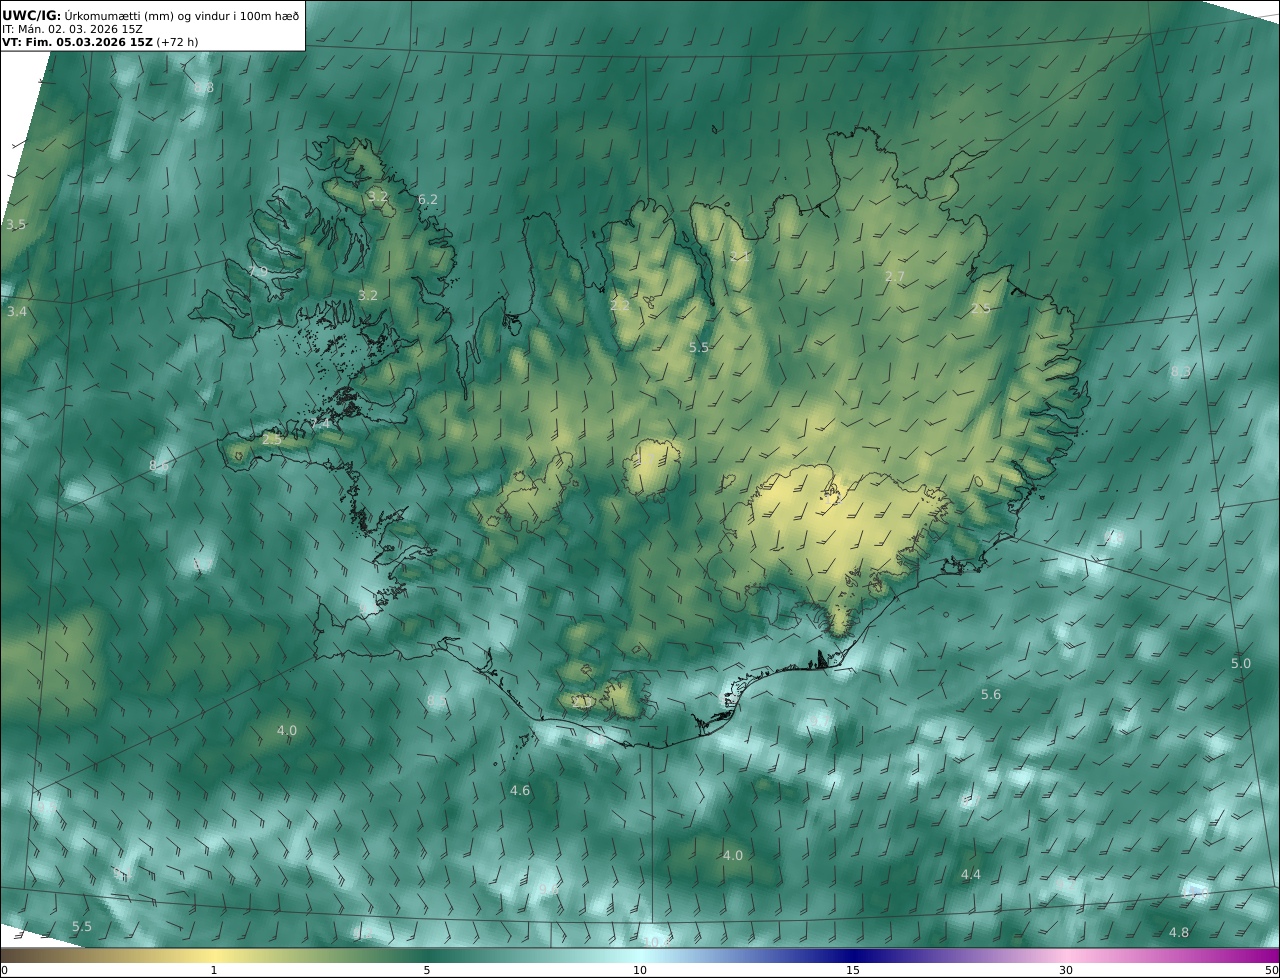Click the 4.6 value label on map
1280x978 pixels.
519,791
